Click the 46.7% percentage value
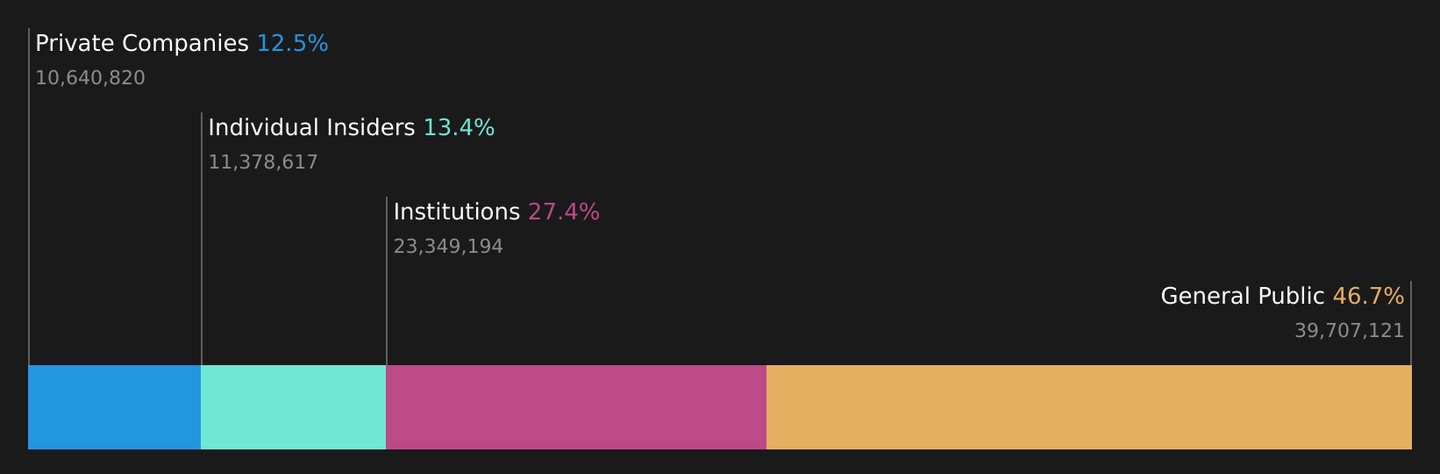Screen dimensions: 1440x474 point(1369,296)
